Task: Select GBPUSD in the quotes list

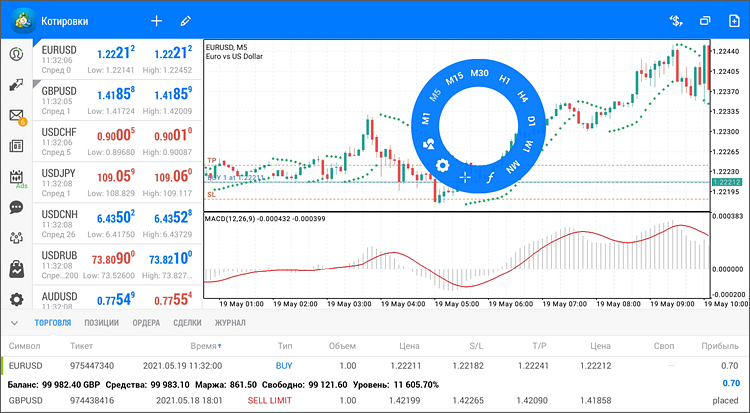Action: click(x=118, y=100)
